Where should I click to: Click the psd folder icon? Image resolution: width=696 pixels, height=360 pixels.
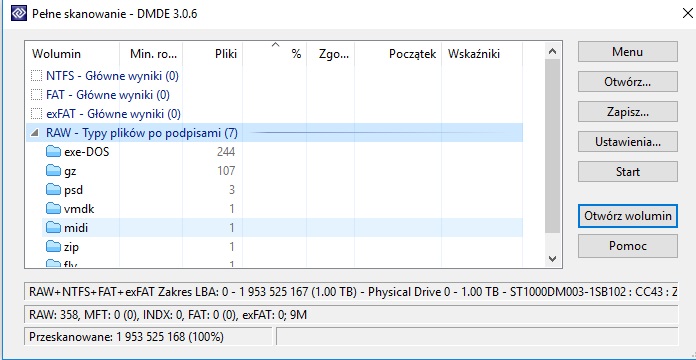coord(53,190)
